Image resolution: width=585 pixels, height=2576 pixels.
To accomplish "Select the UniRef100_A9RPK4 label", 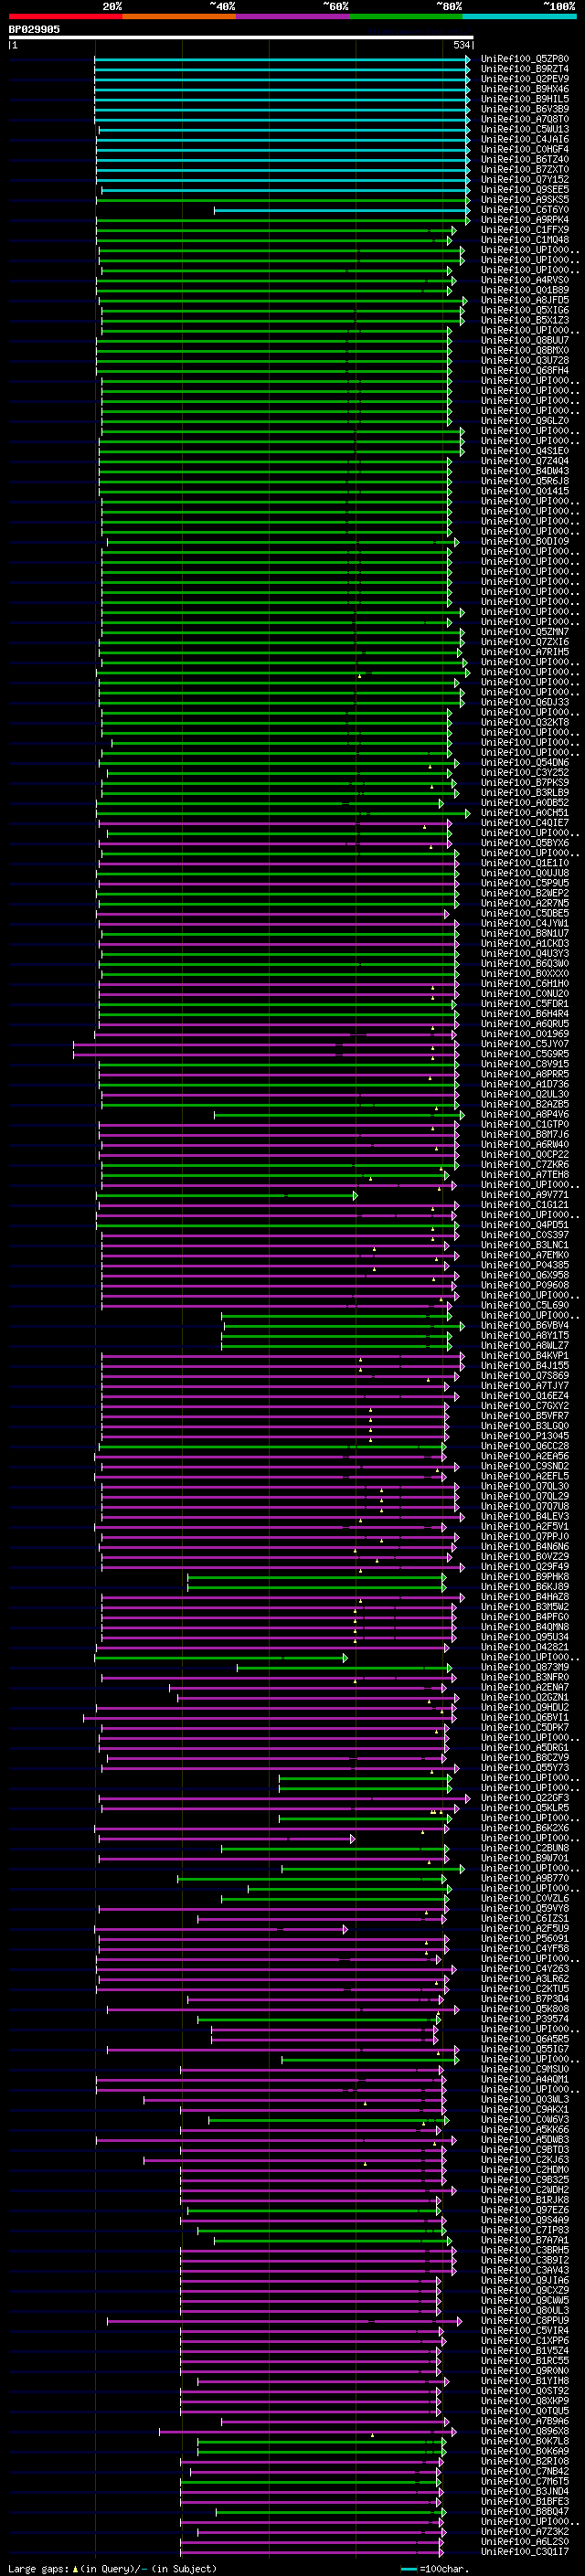I will coord(525,220).
